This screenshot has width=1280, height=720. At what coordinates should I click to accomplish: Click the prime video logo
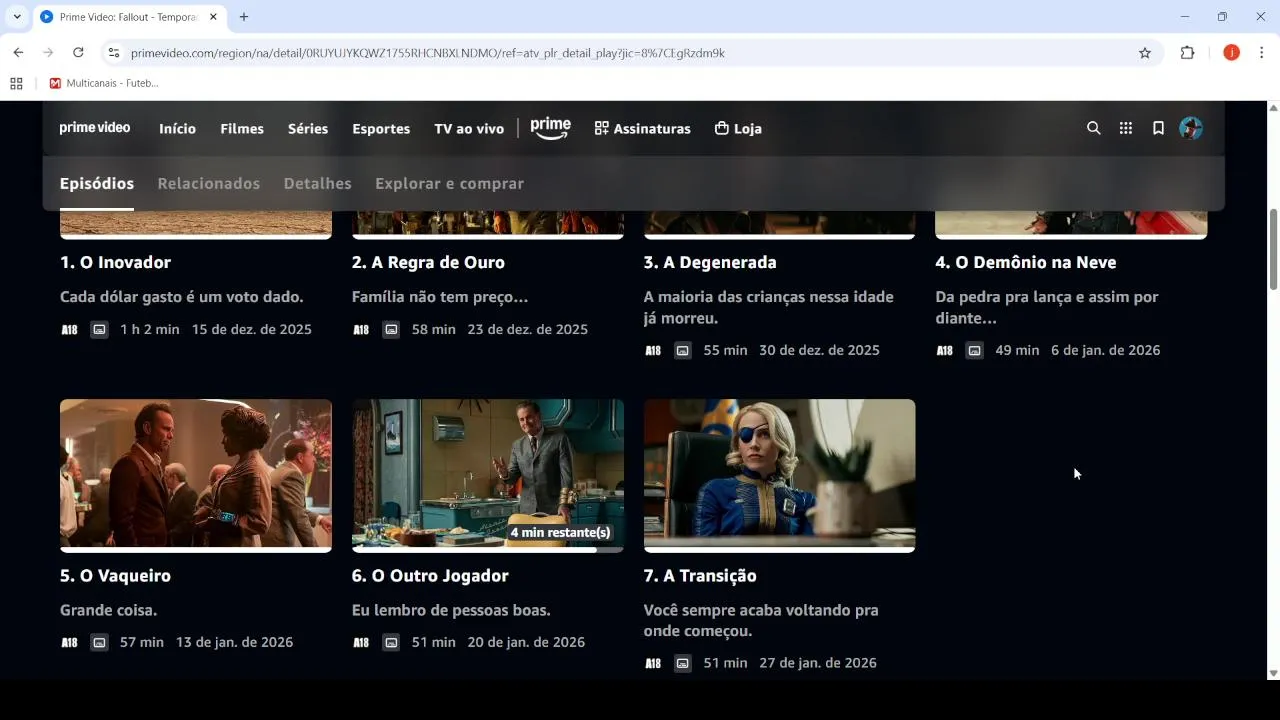coord(95,128)
